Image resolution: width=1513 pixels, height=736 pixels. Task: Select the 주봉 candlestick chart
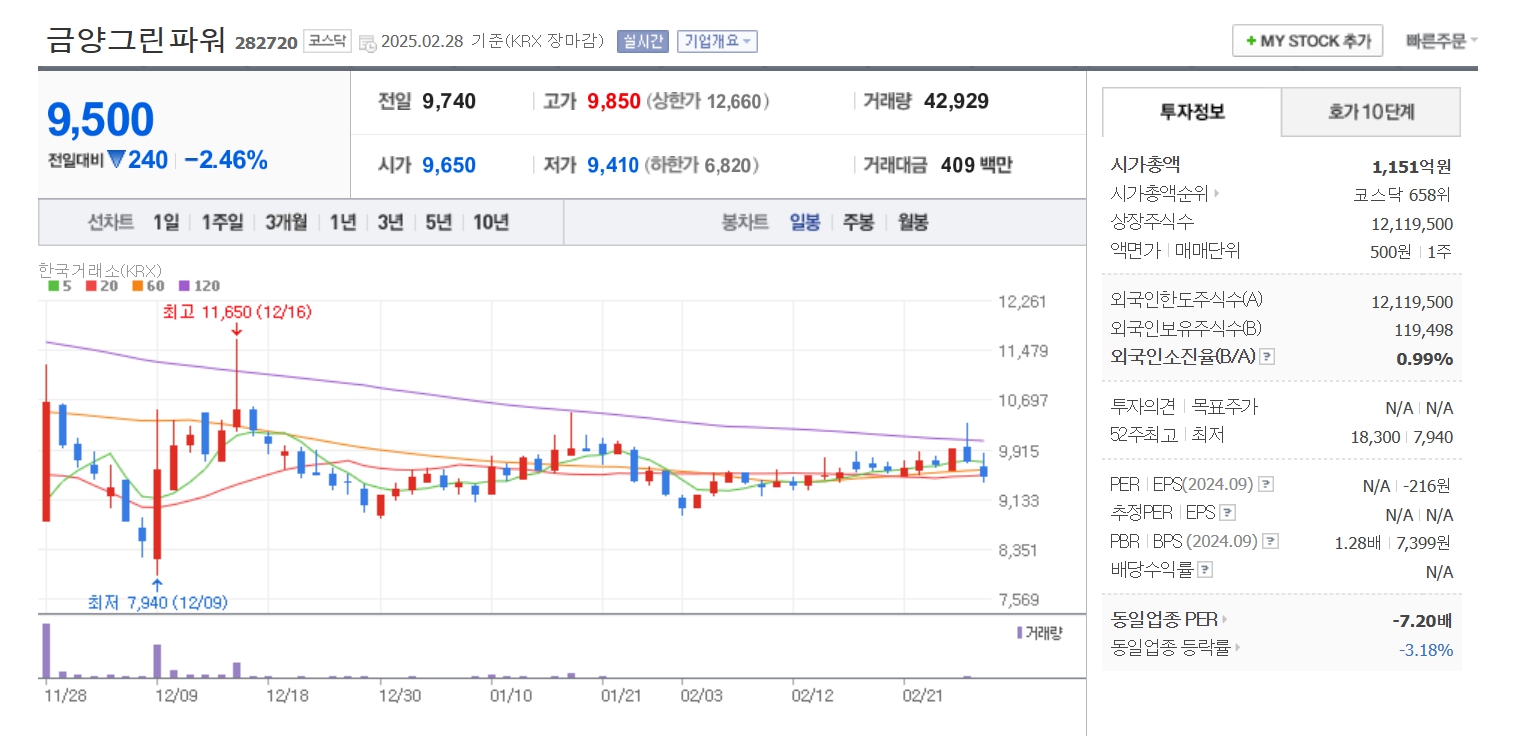pyautogui.click(x=858, y=222)
